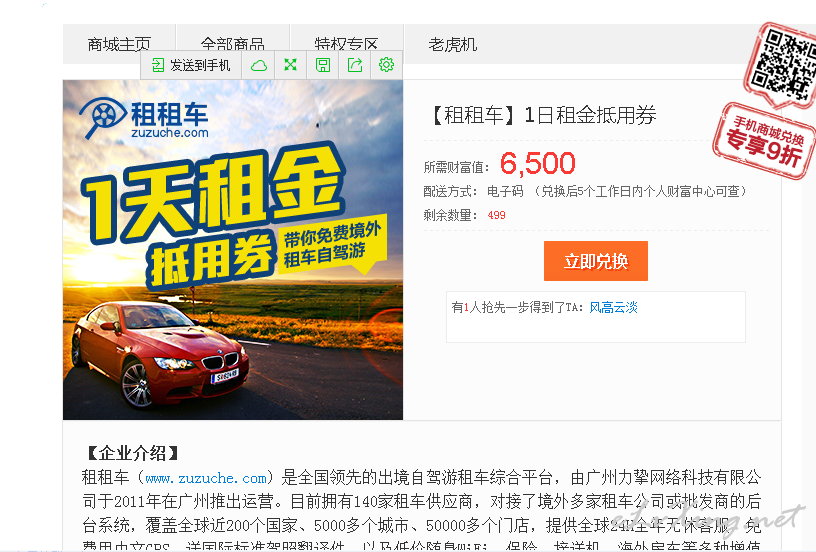
Task: Click the 发送到手机 label
Action: (x=200, y=65)
